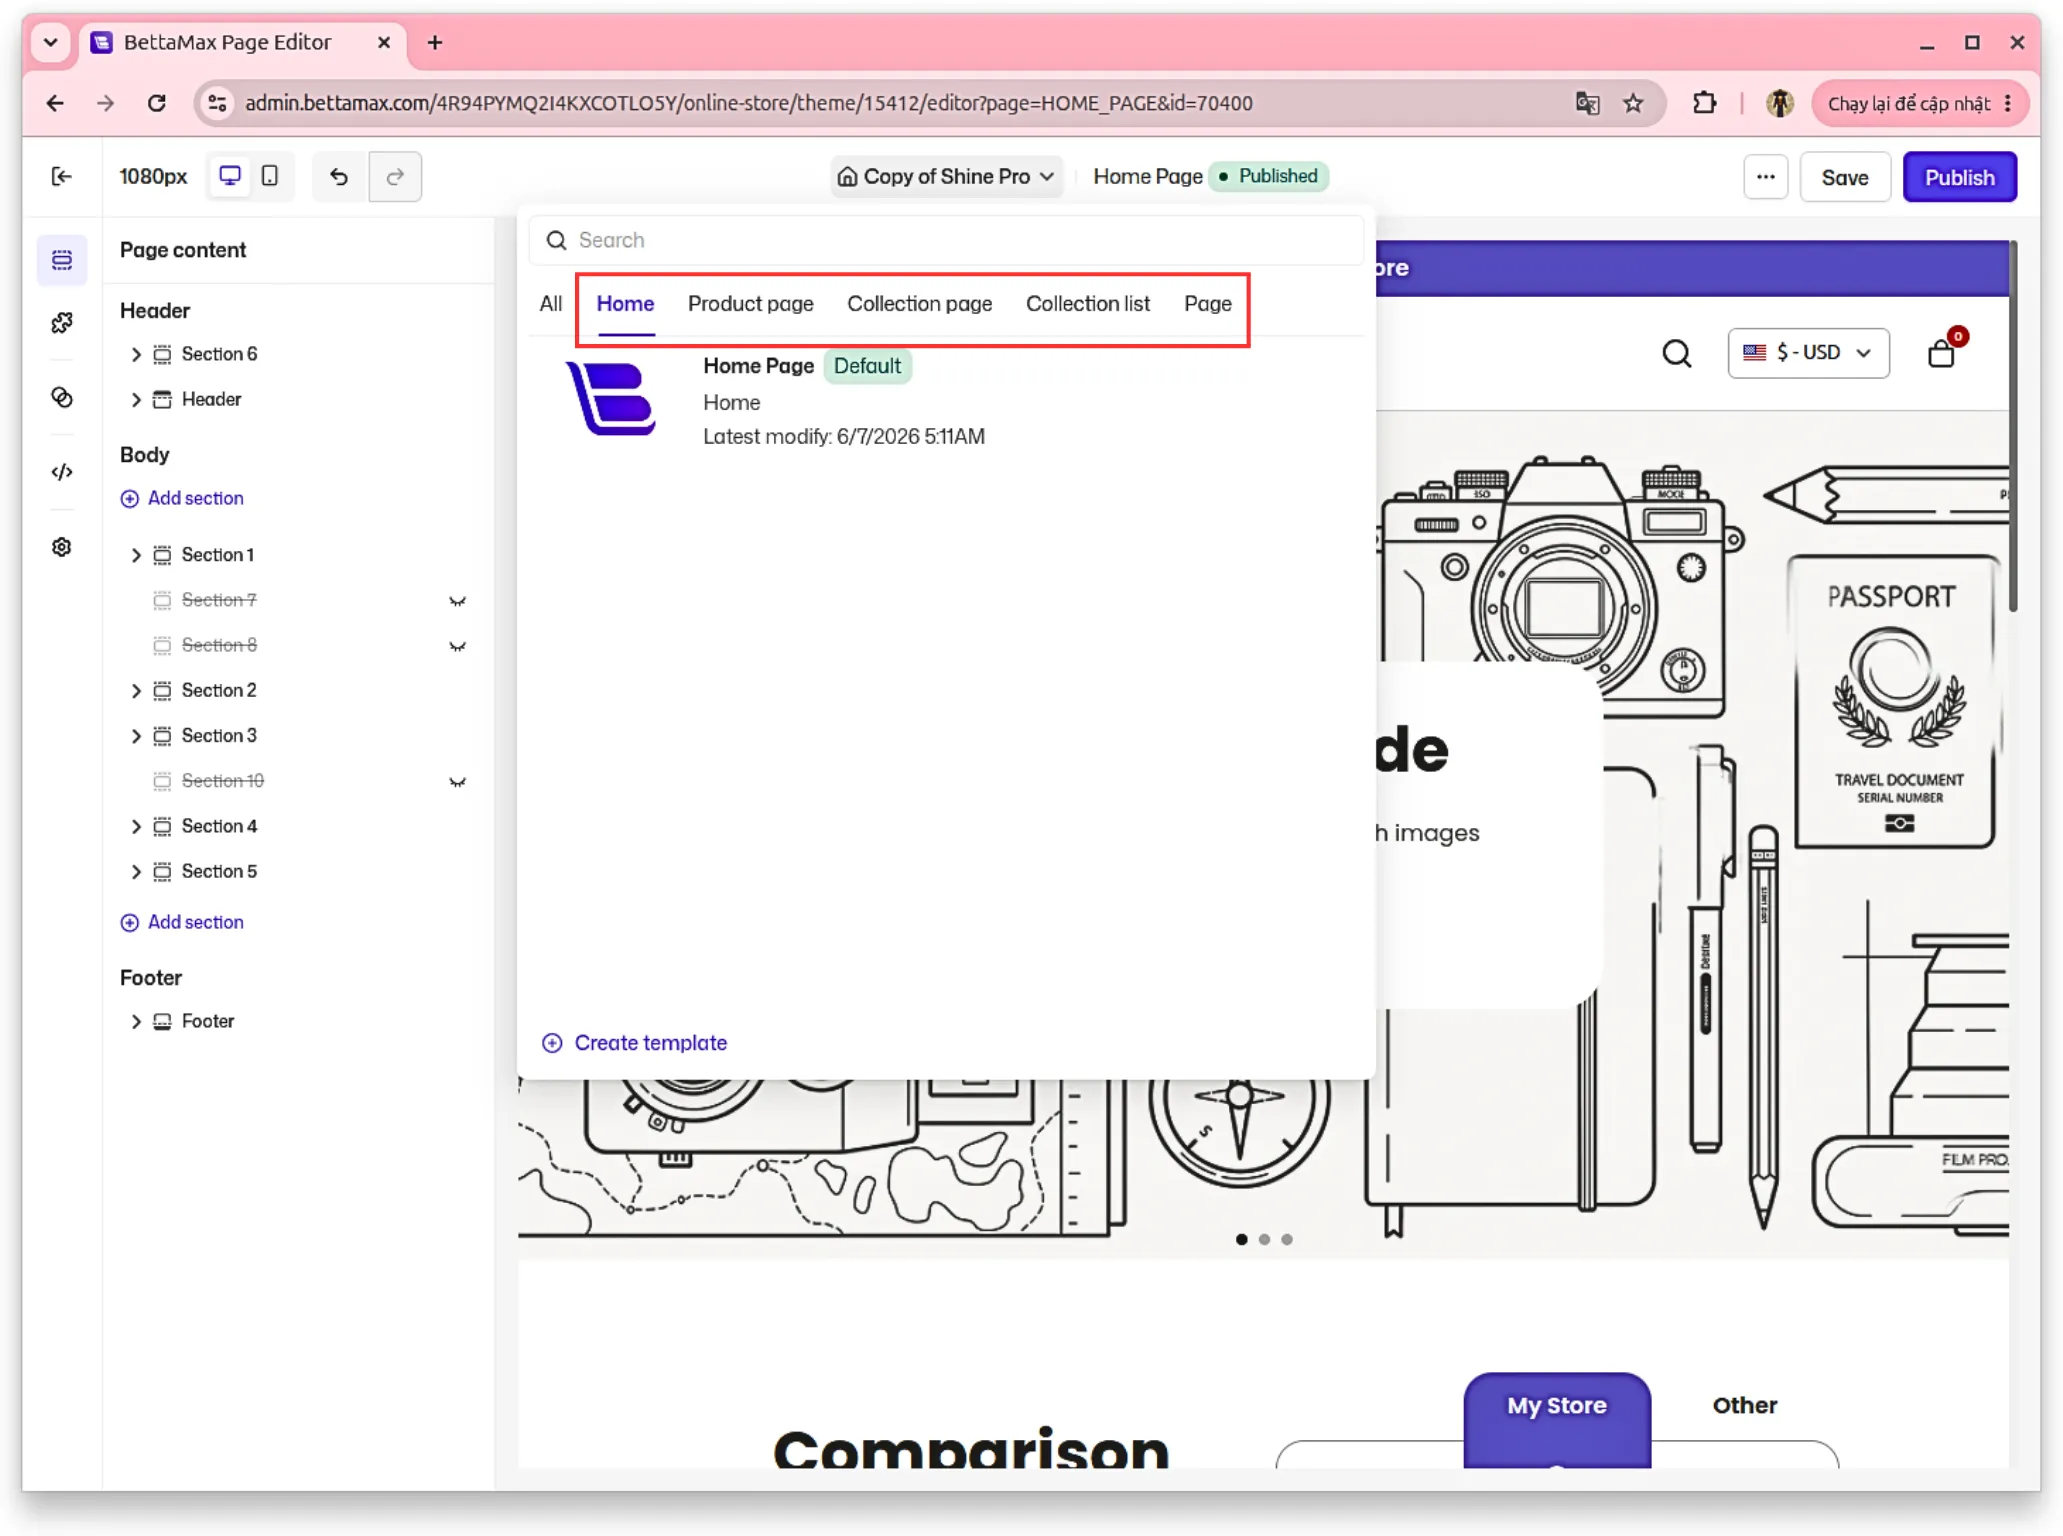Click the Publish button
The width and height of the screenshot is (2063, 1536).
(1959, 177)
